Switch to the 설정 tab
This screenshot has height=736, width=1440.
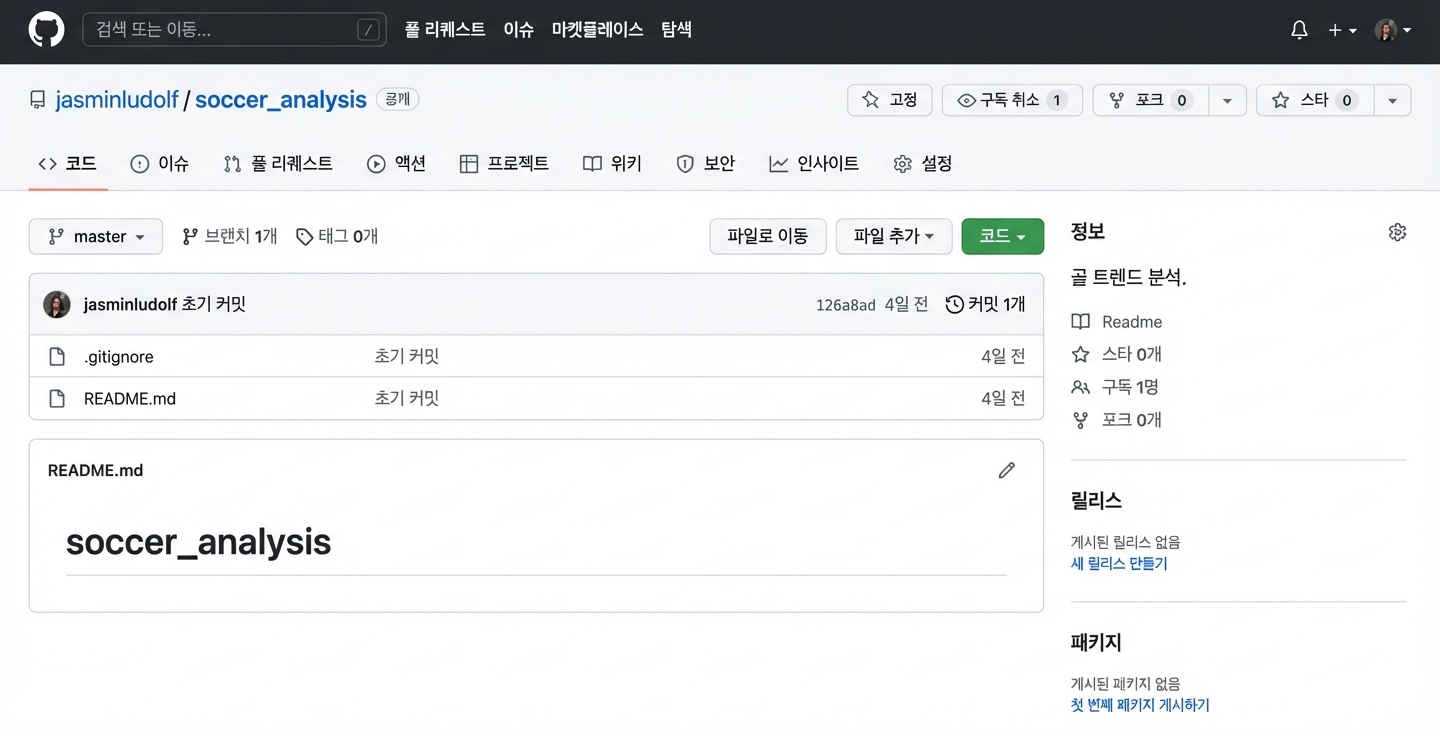click(923, 164)
